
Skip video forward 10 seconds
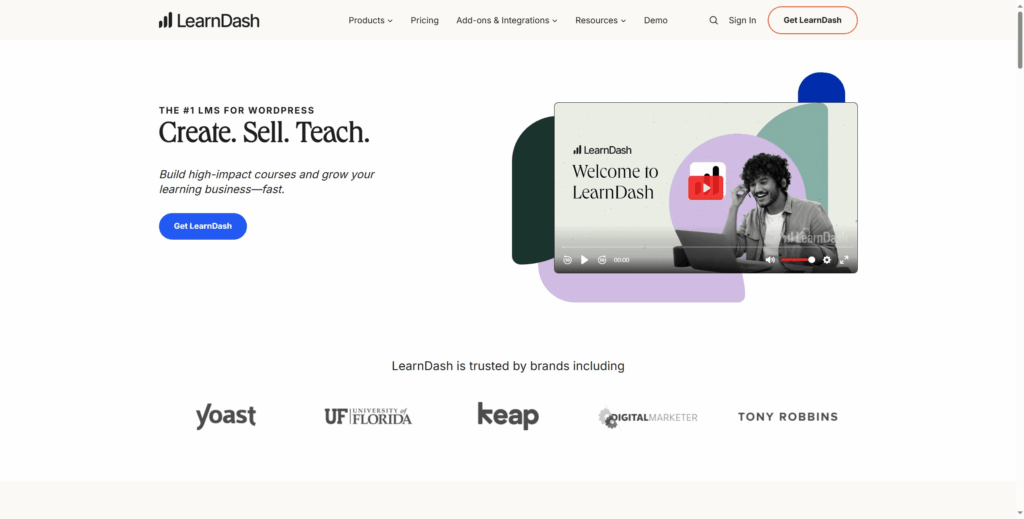[602, 260]
